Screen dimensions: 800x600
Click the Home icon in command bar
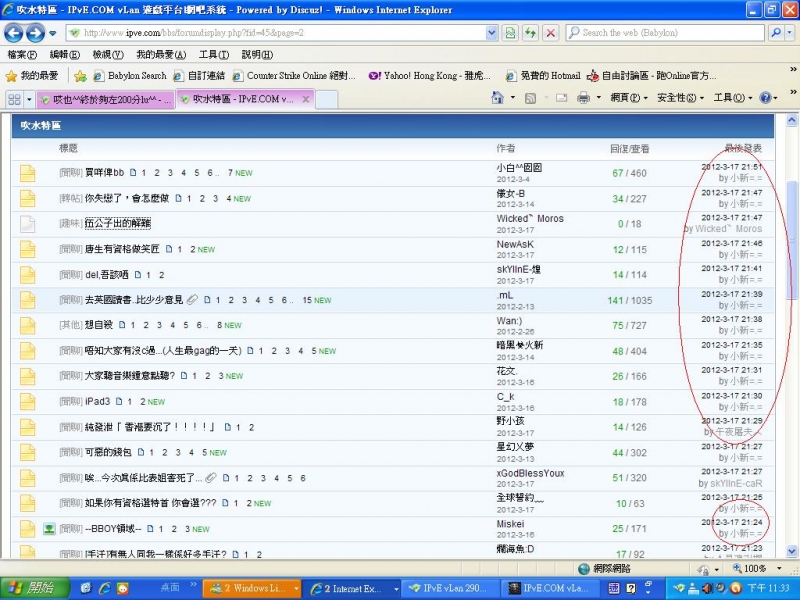click(x=497, y=98)
